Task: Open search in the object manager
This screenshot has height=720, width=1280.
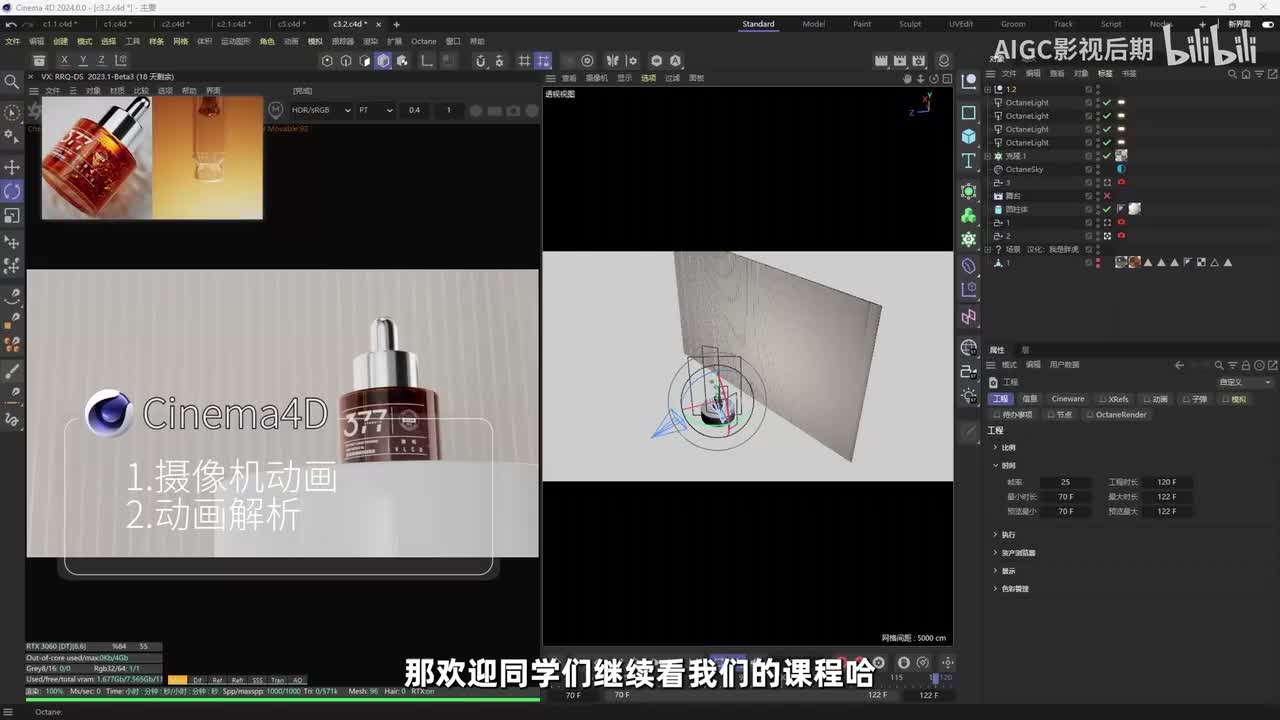Action: [1232, 73]
